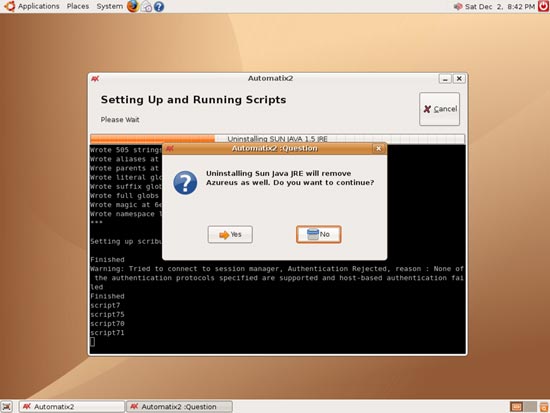Viewport: 550px width, 413px height.
Task: Switch to Automatix2 :Question taskbar entry
Action: (179, 407)
